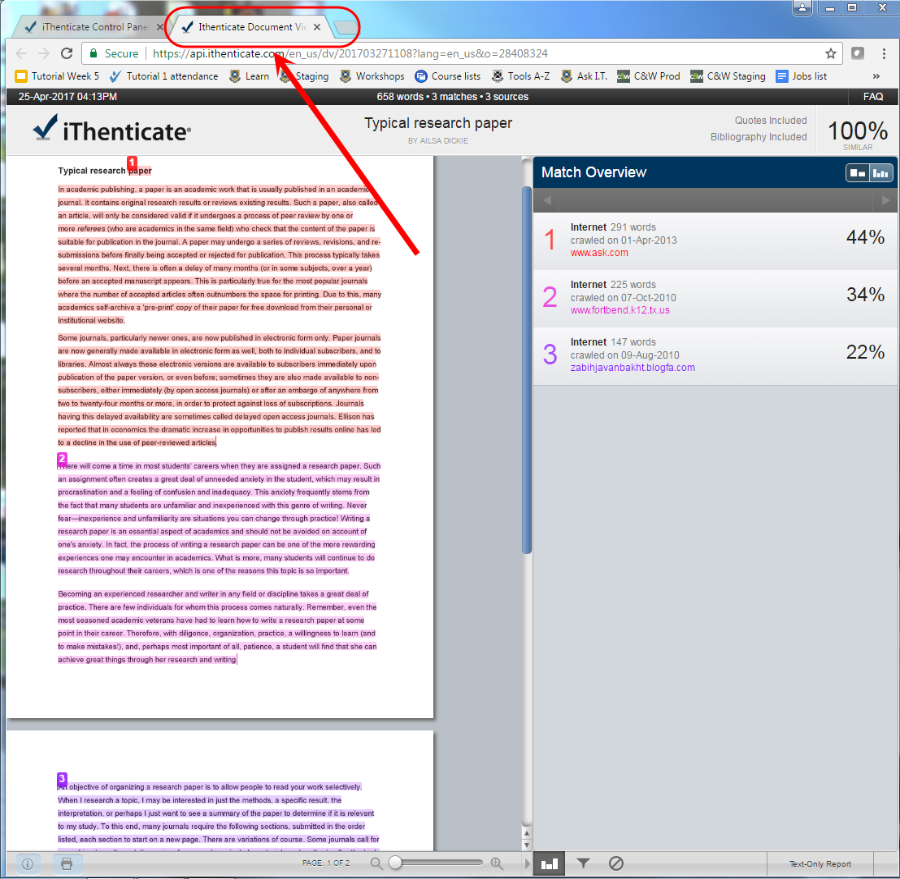The image size is (900, 879).
Task: Click the Chrome user profile icon
Action: [x=802, y=7]
